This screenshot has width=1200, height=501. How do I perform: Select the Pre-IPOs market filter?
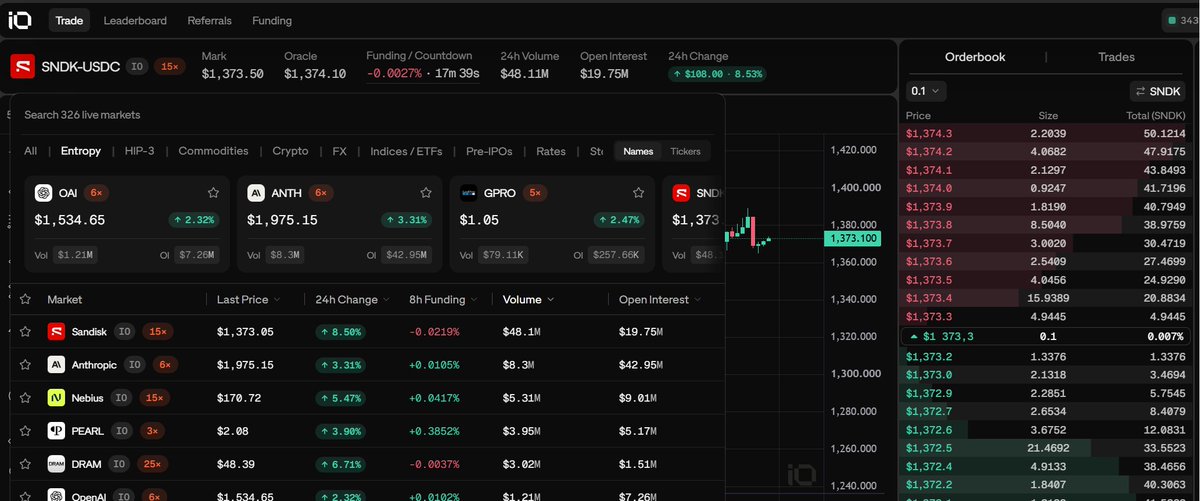point(490,151)
